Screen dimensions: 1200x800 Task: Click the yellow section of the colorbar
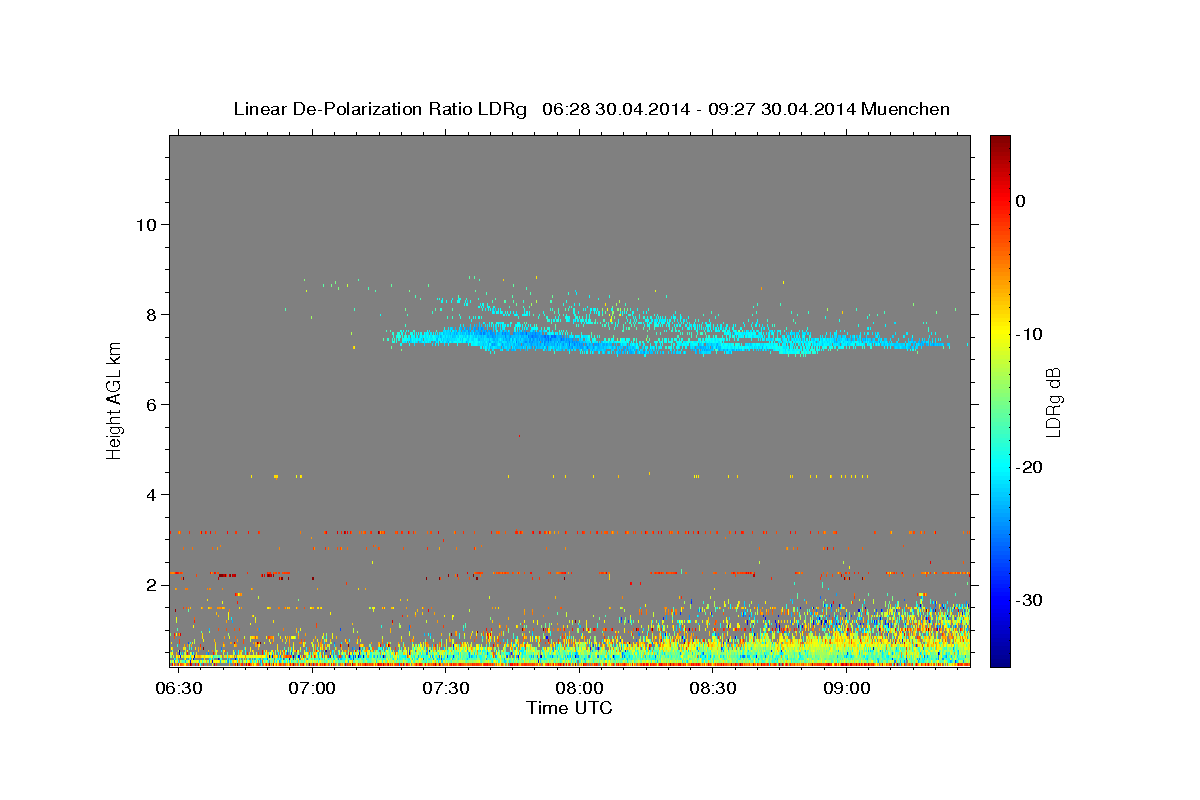coord(1000,330)
